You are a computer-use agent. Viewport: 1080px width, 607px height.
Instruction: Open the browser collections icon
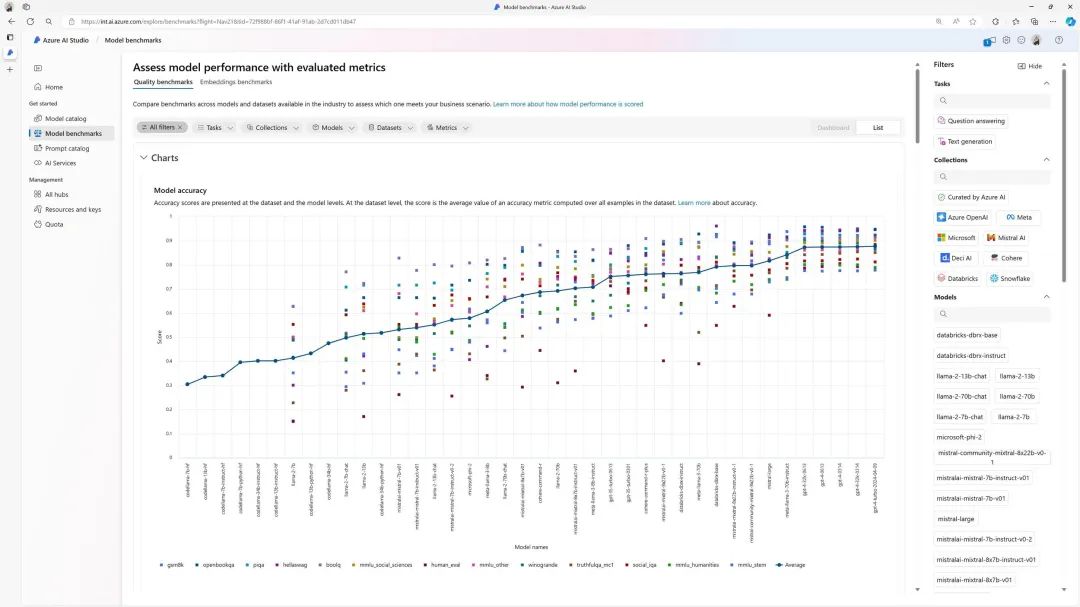(x=1035, y=21)
